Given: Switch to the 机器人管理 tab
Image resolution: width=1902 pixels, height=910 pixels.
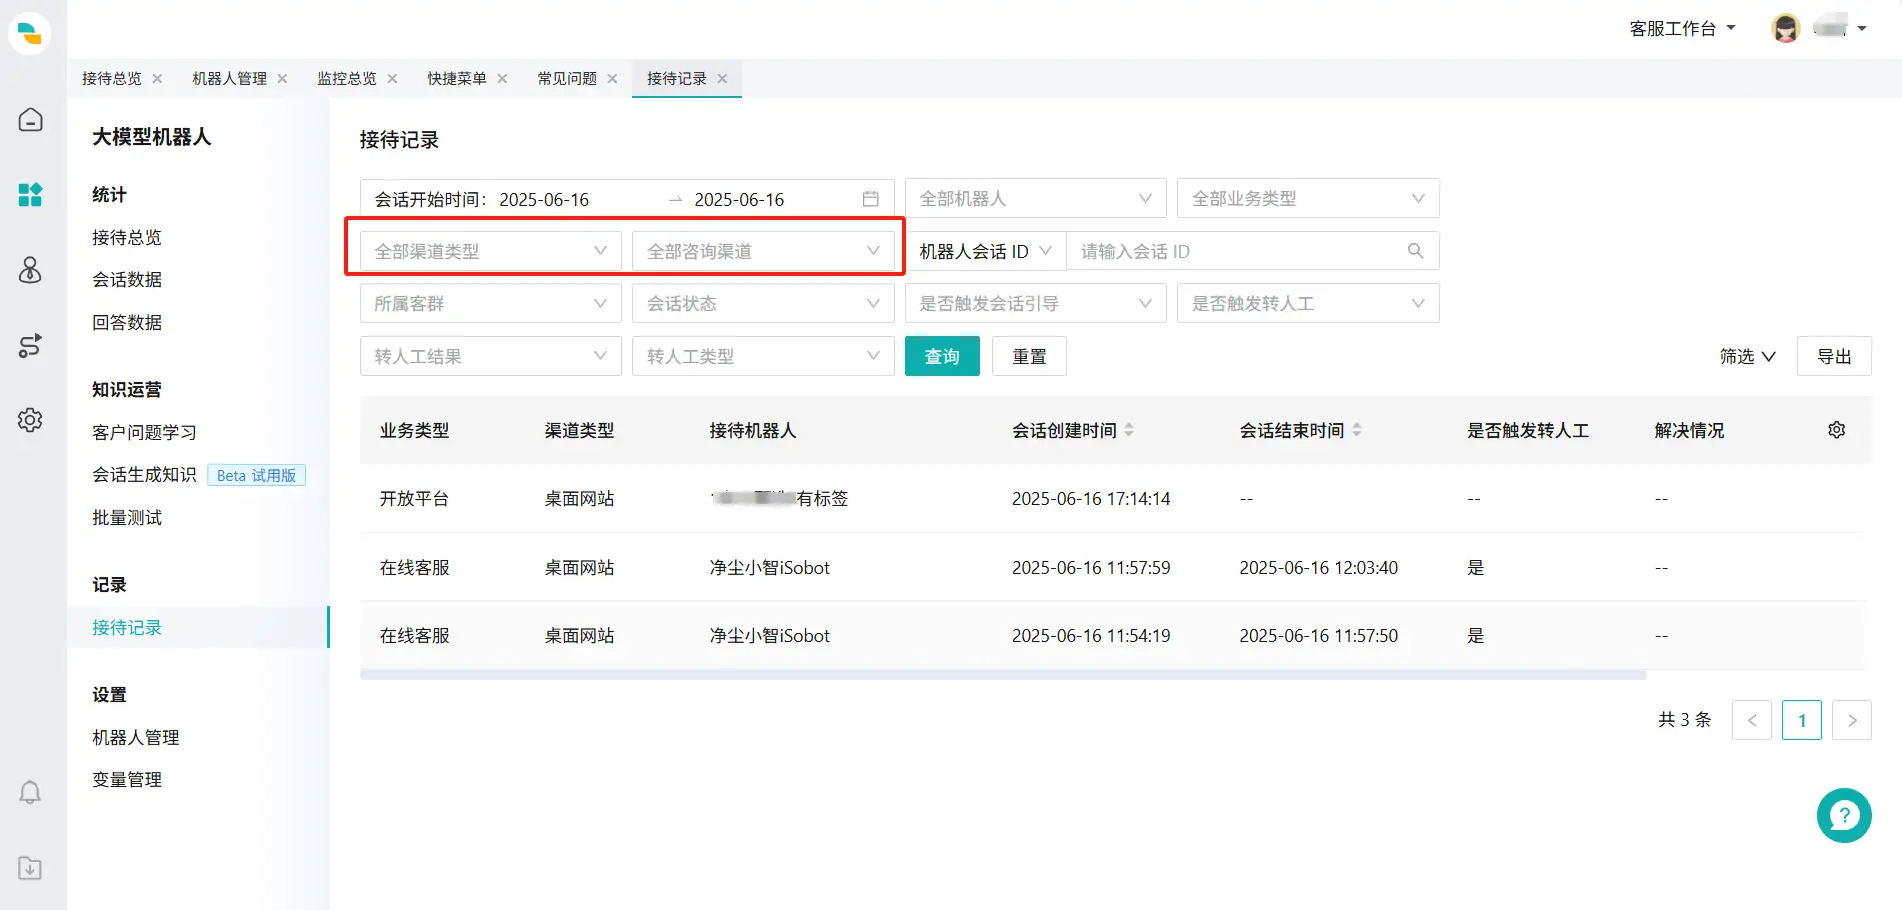Looking at the screenshot, I should click(x=230, y=79).
